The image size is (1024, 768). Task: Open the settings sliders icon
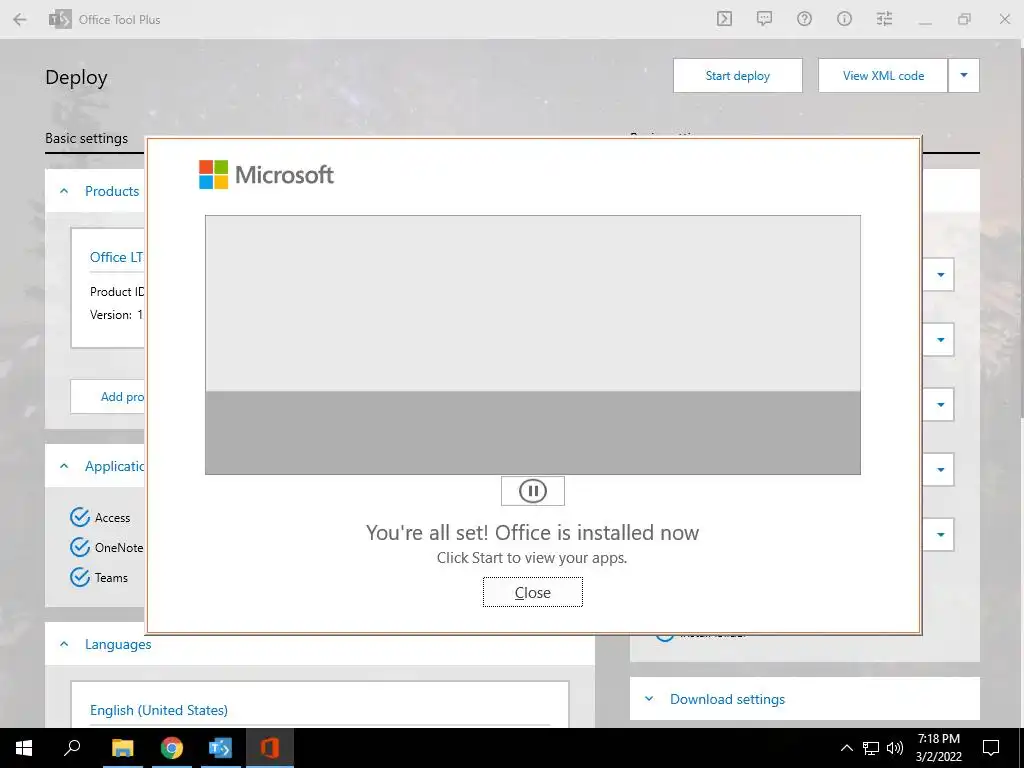(x=884, y=19)
